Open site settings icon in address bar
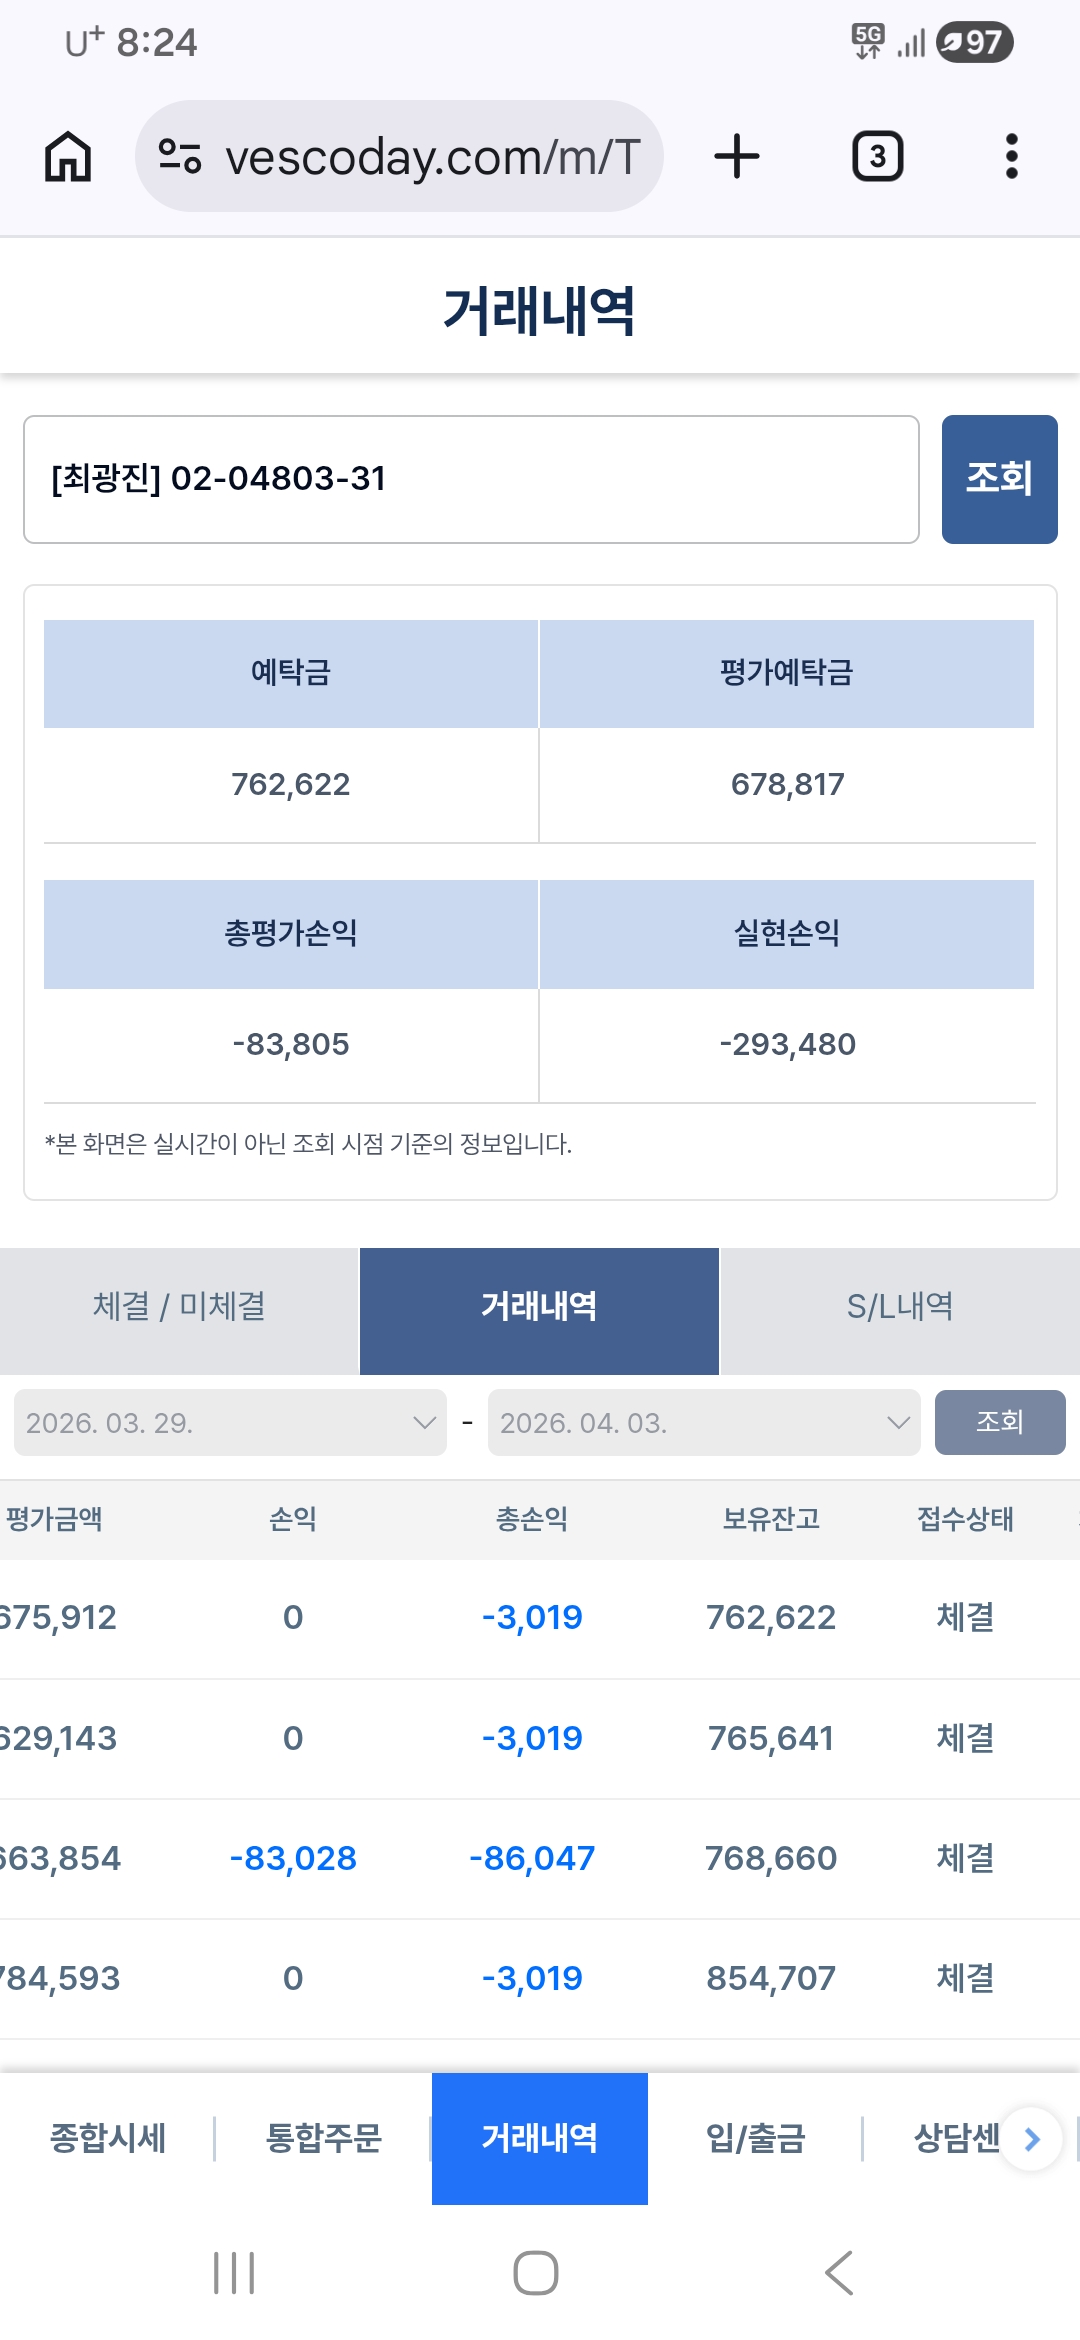Screen dimensions: 1080x2340 (x=180, y=157)
